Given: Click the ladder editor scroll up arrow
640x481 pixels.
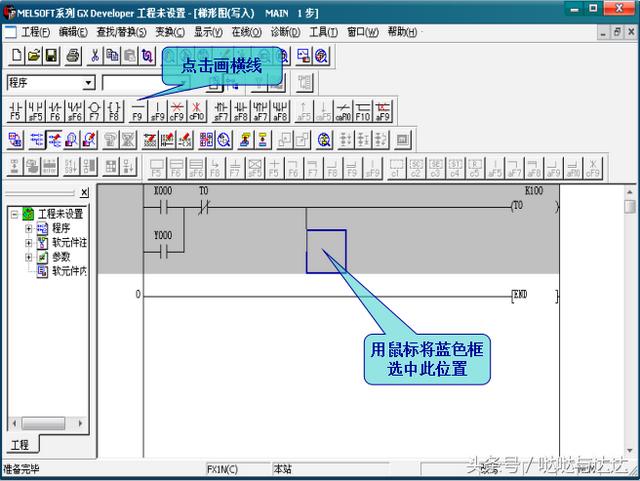Looking at the screenshot, I should [630, 192].
